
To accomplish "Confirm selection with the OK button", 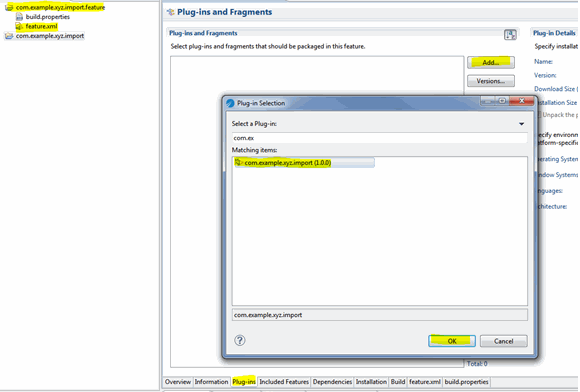I will pyautogui.click(x=452, y=341).
